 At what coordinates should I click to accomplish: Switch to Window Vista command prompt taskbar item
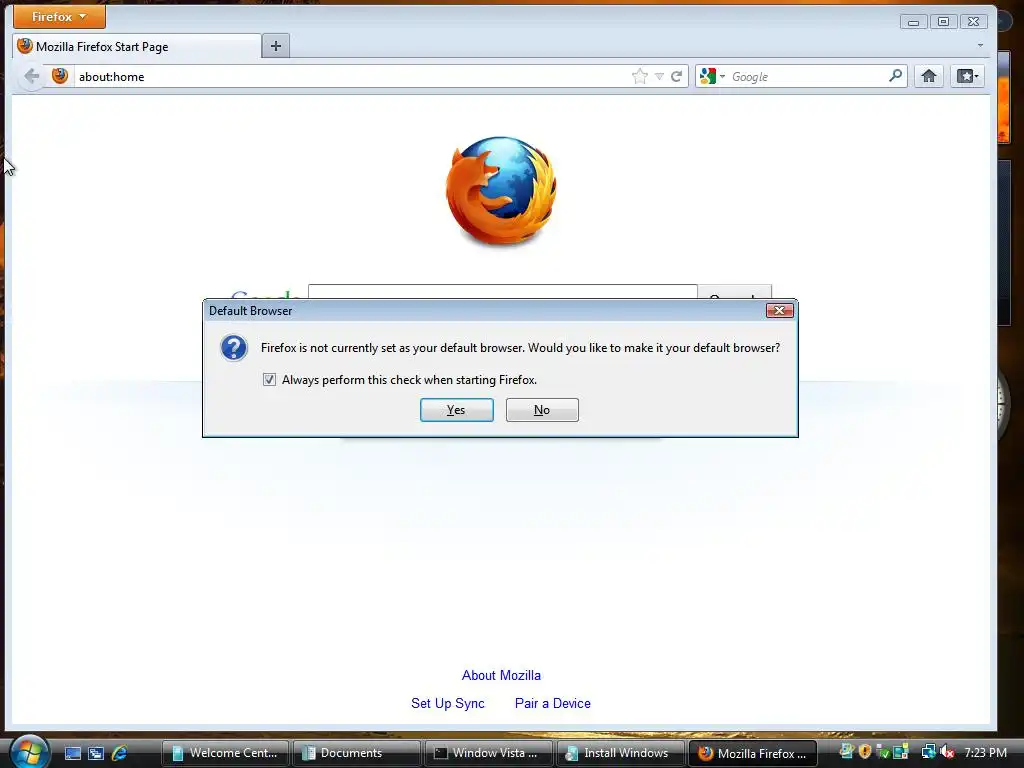point(488,753)
